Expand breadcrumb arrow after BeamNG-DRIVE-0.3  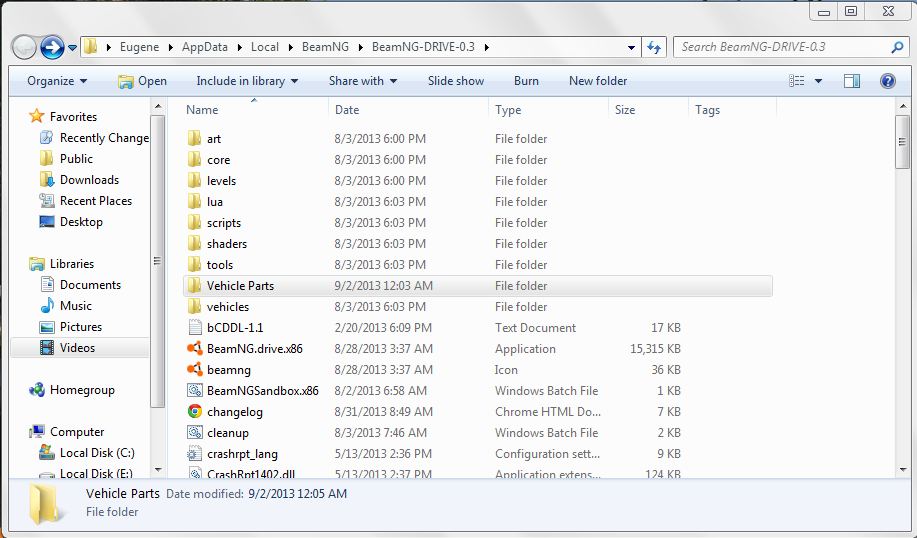click(487, 47)
